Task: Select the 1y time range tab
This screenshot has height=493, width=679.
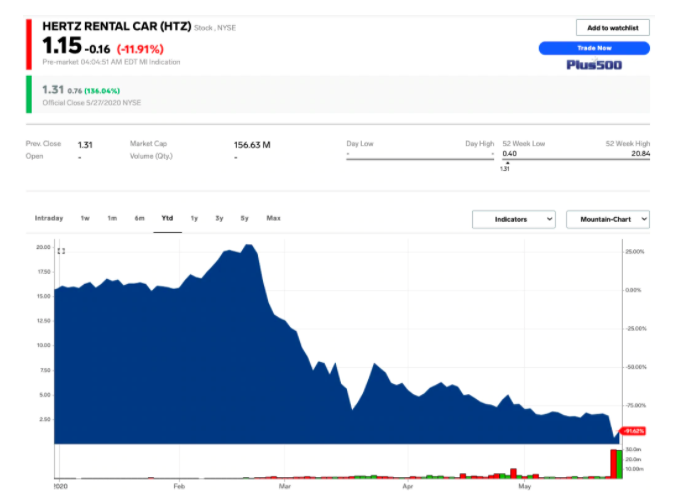Action: click(x=194, y=218)
